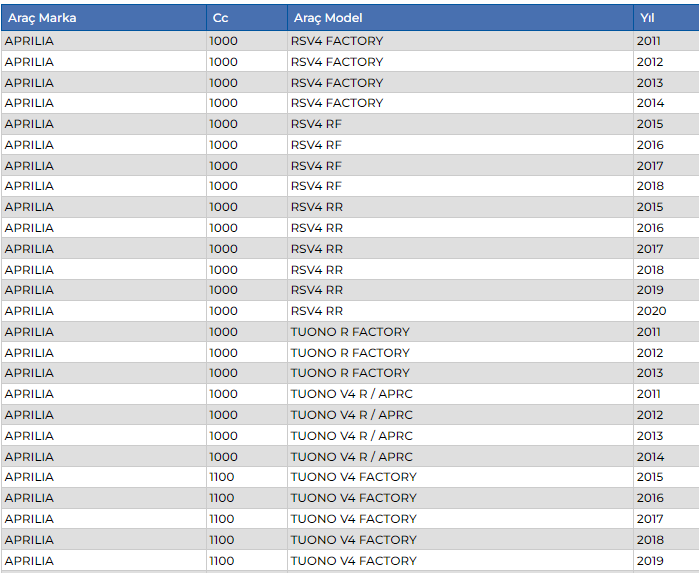The height and width of the screenshot is (573, 699).
Task: Click TUONO V4 FACTORY model cell for 2019
Action: pos(353,561)
